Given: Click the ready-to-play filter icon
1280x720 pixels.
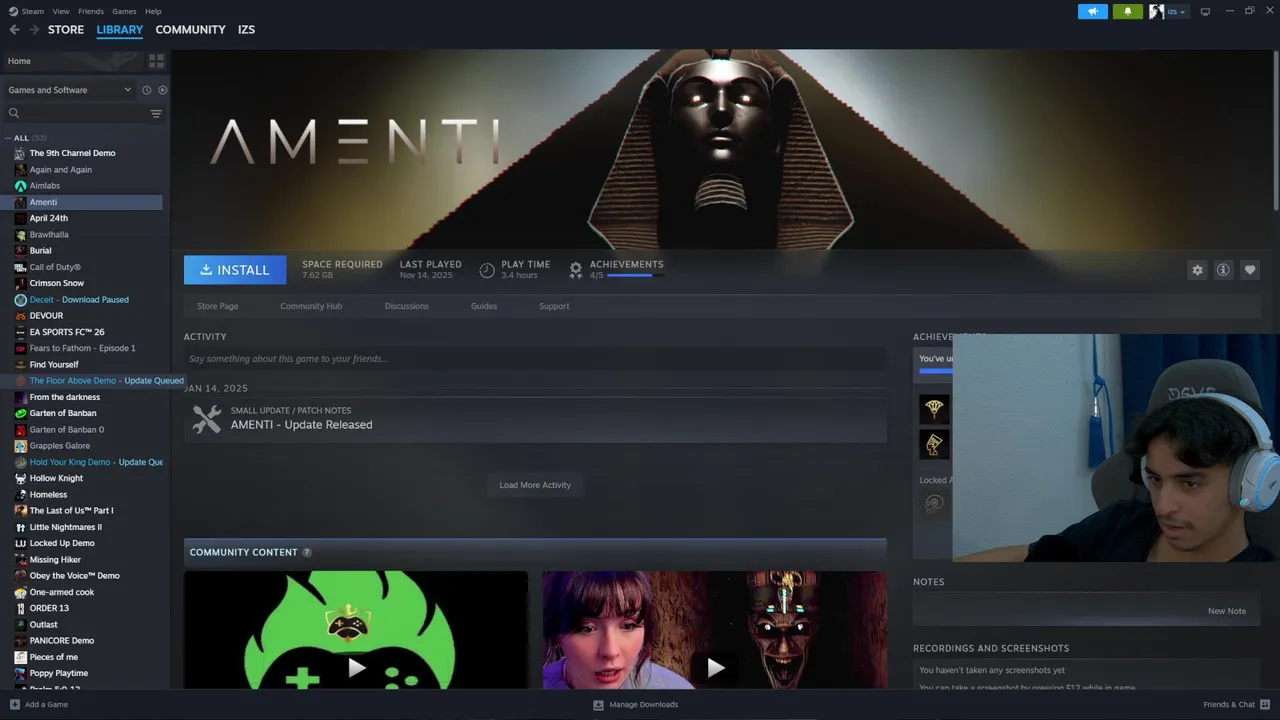Looking at the screenshot, I should coord(162,90).
